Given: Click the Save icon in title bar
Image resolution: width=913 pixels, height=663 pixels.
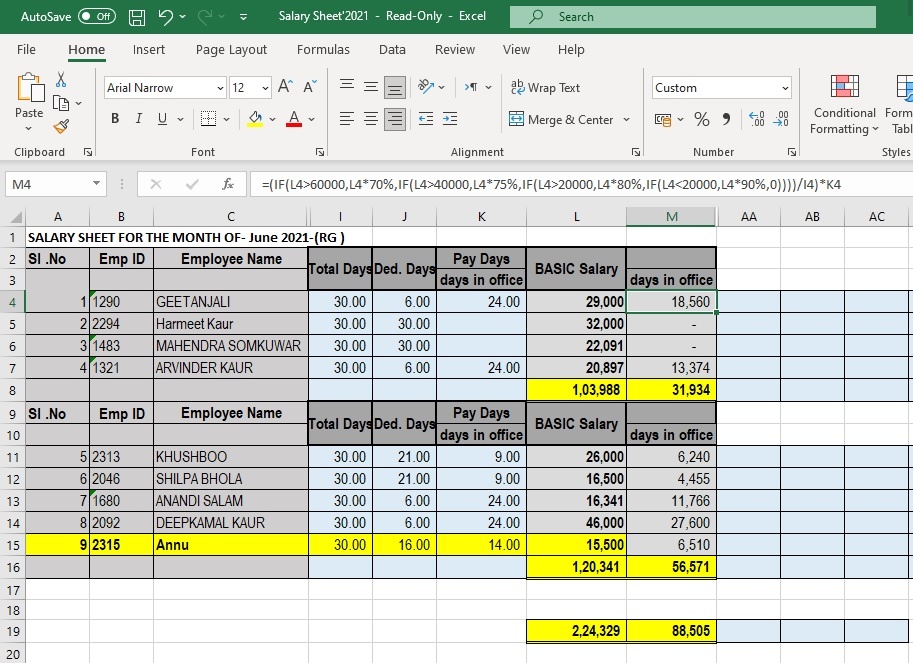Looking at the screenshot, I should (137, 17).
